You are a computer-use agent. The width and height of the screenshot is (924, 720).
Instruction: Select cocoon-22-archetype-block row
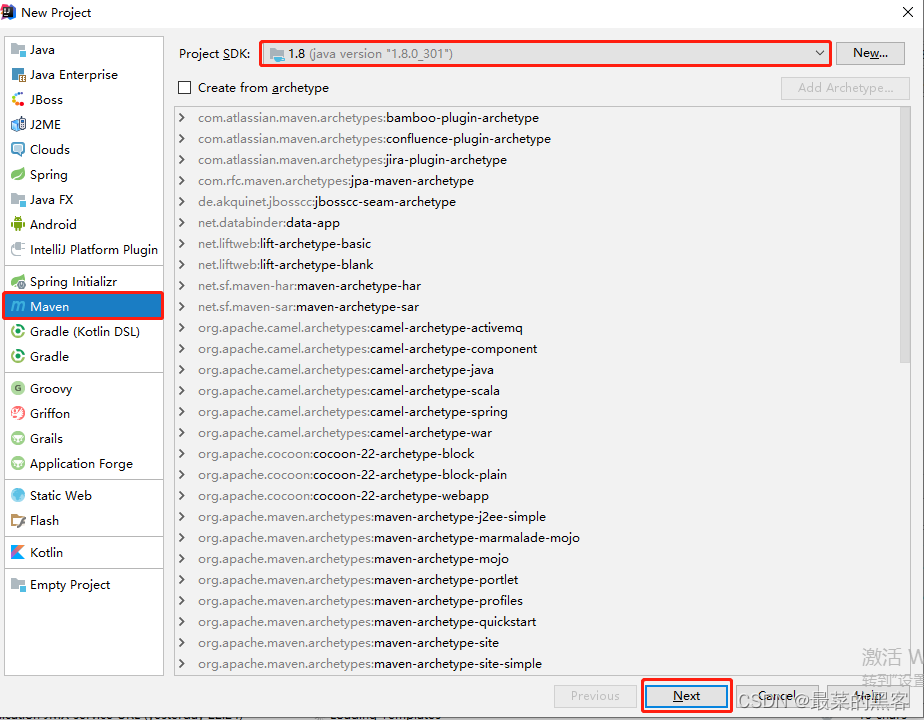click(x=537, y=454)
